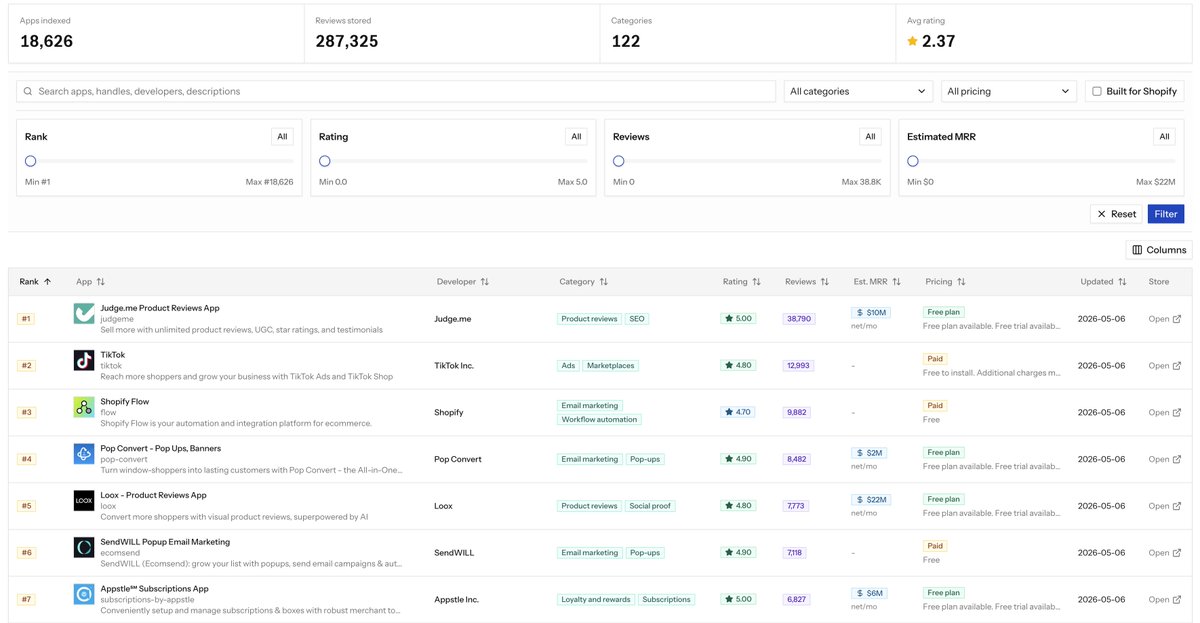Click the SEO category tag for Judge.me

pos(637,319)
